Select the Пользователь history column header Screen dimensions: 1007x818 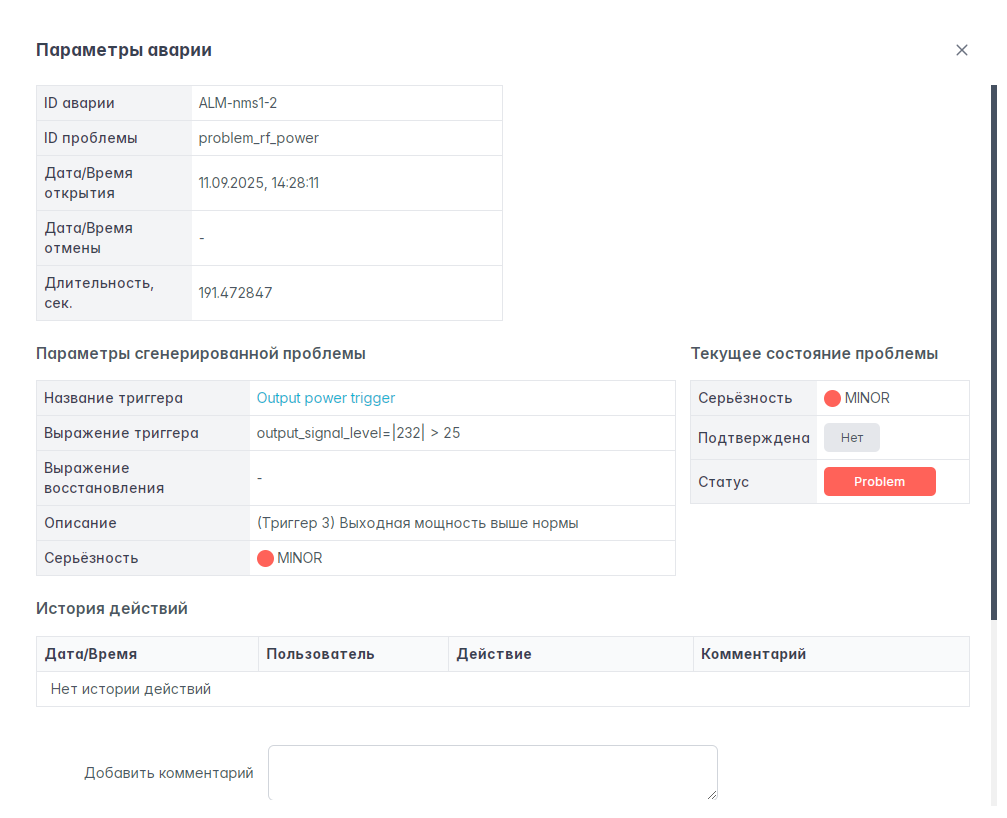(x=320, y=654)
